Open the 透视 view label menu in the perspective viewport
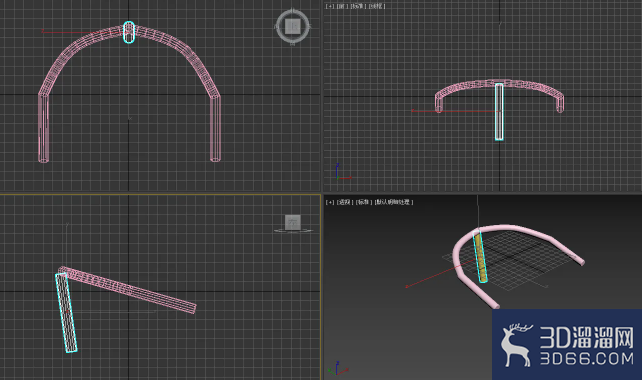This screenshot has height=380, width=642. click(x=345, y=202)
